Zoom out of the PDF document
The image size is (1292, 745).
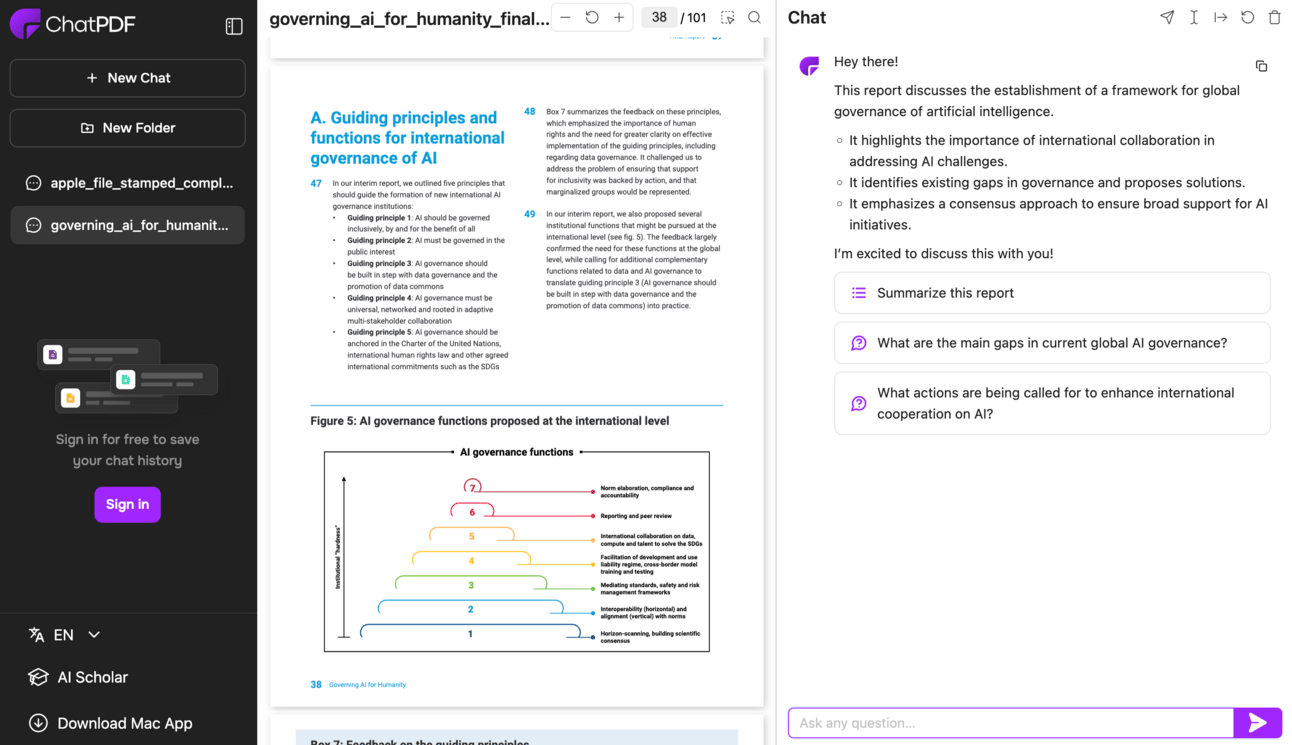pyautogui.click(x=565, y=17)
